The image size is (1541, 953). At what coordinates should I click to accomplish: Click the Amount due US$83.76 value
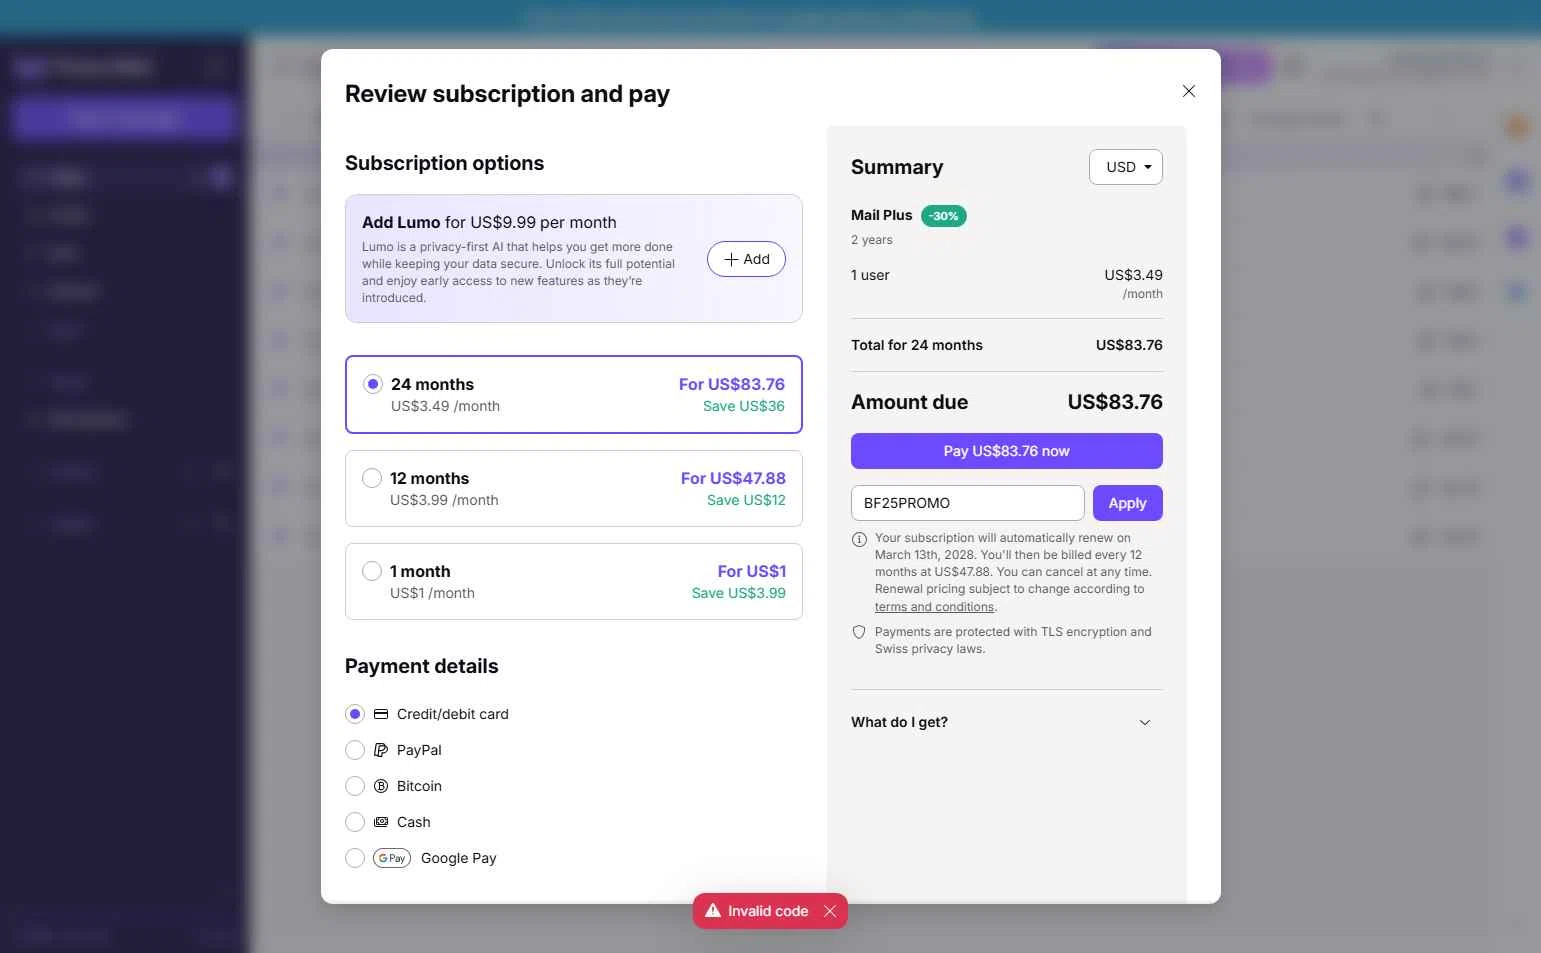(x=1115, y=402)
